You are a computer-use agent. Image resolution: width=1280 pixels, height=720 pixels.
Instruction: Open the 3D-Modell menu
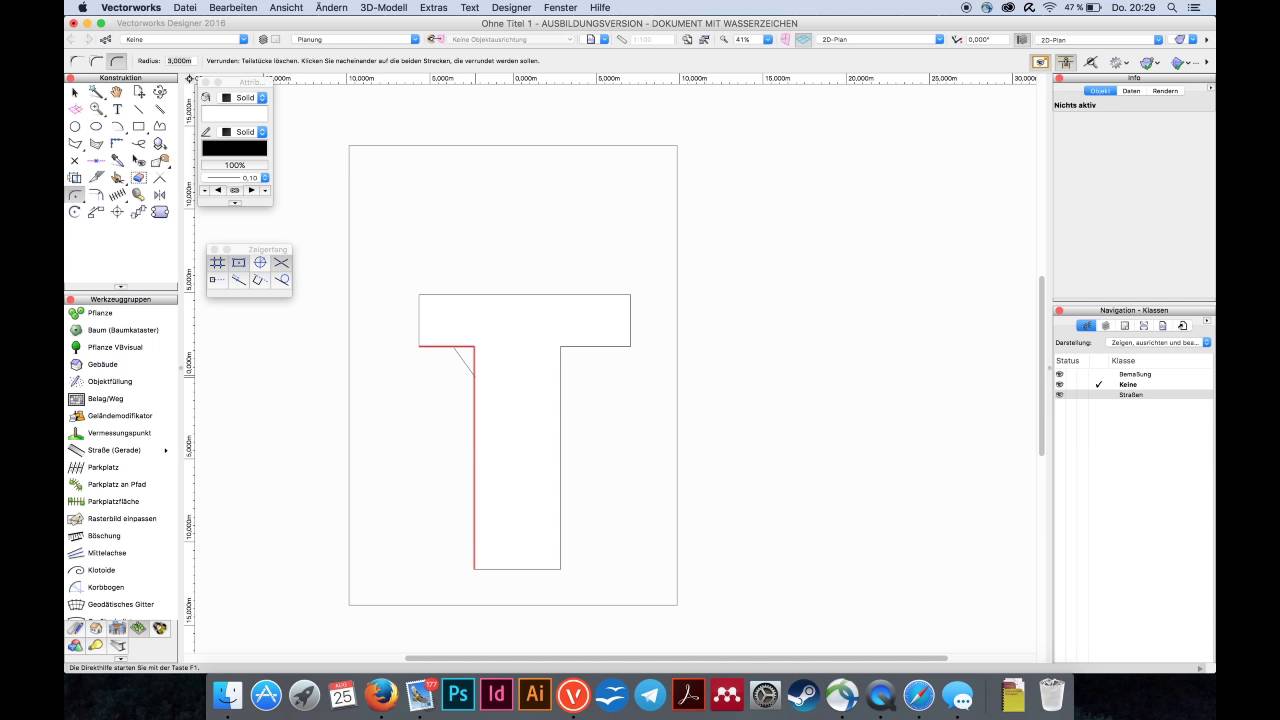pyautogui.click(x=384, y=7)
